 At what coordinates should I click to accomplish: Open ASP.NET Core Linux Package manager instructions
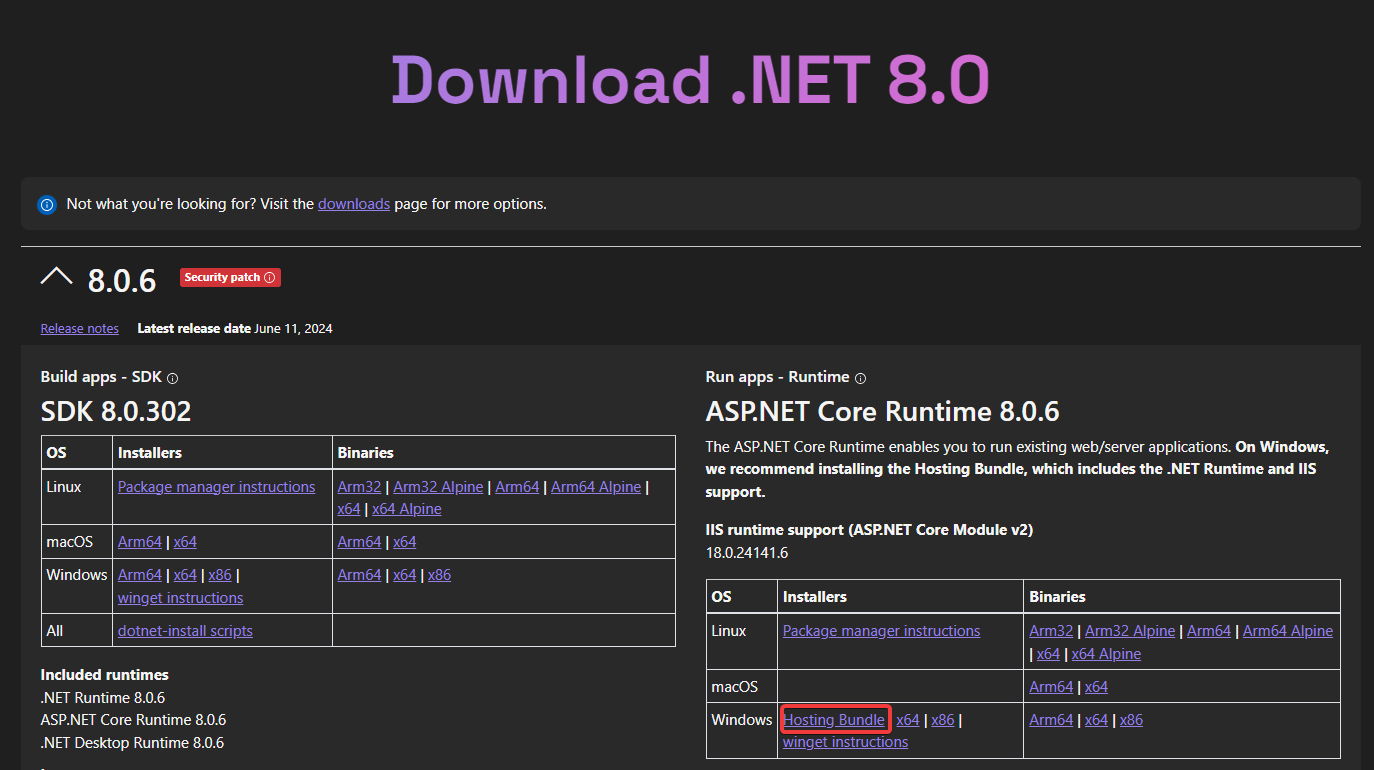[x=881, y=631]
